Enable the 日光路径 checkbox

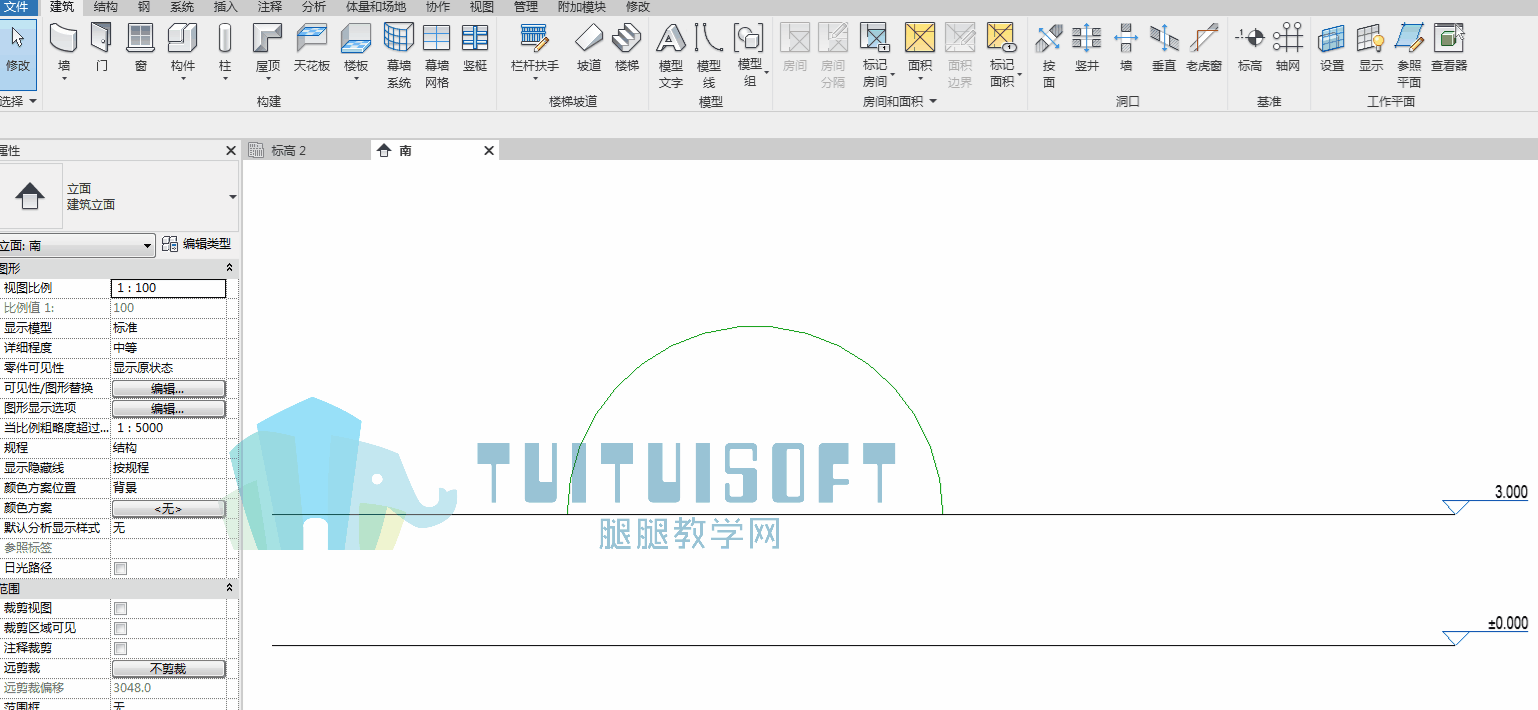[x=120, y=568]
